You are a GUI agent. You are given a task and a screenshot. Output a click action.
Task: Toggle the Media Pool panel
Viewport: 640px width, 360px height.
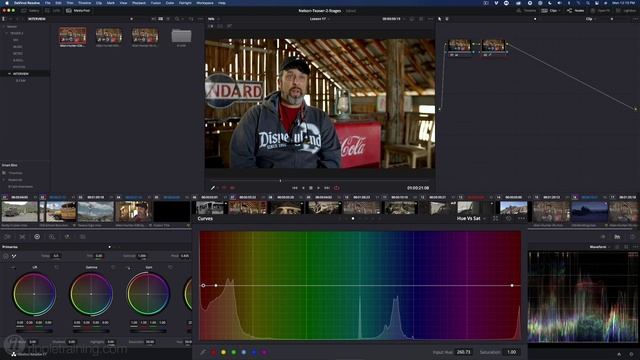[78, 11]
